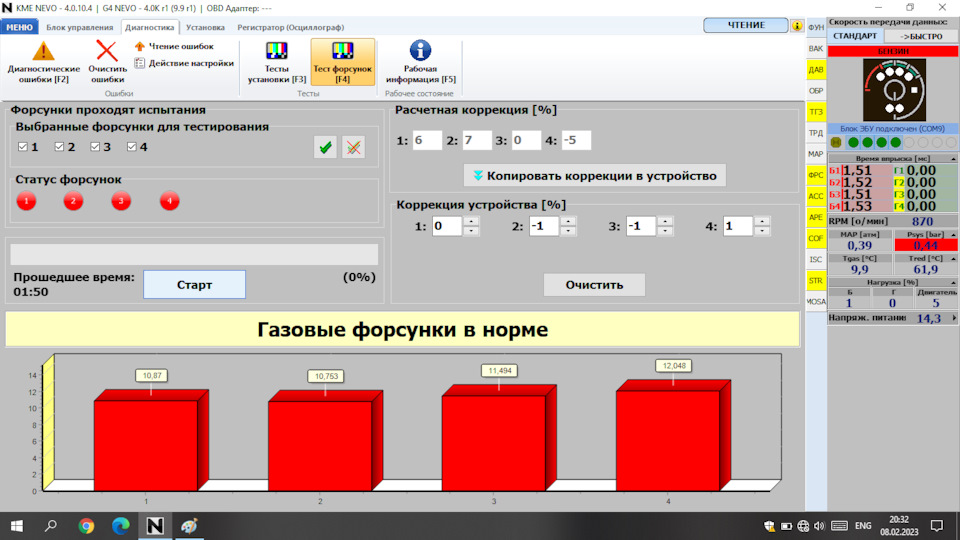Click device correction 3 value field
This screenshot has width=960, height=540.
(x=641, y=227)
